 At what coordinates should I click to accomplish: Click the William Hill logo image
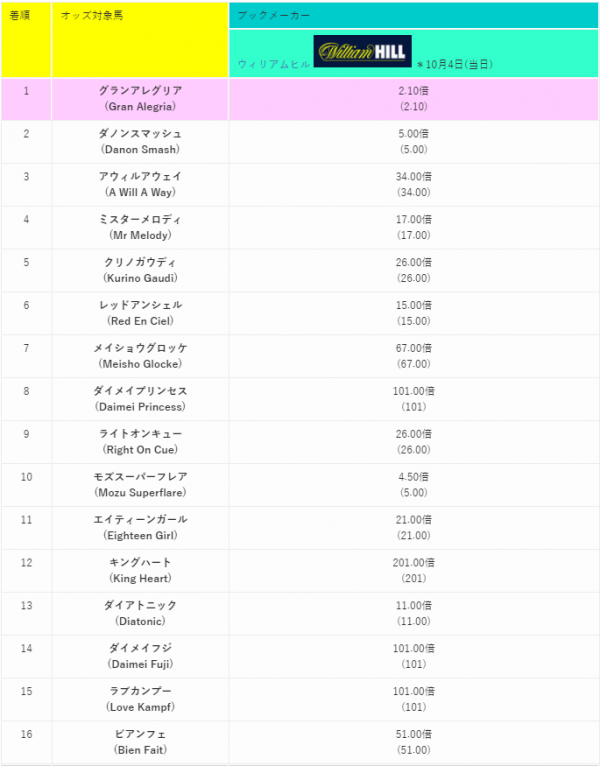[x=363, y=51]
